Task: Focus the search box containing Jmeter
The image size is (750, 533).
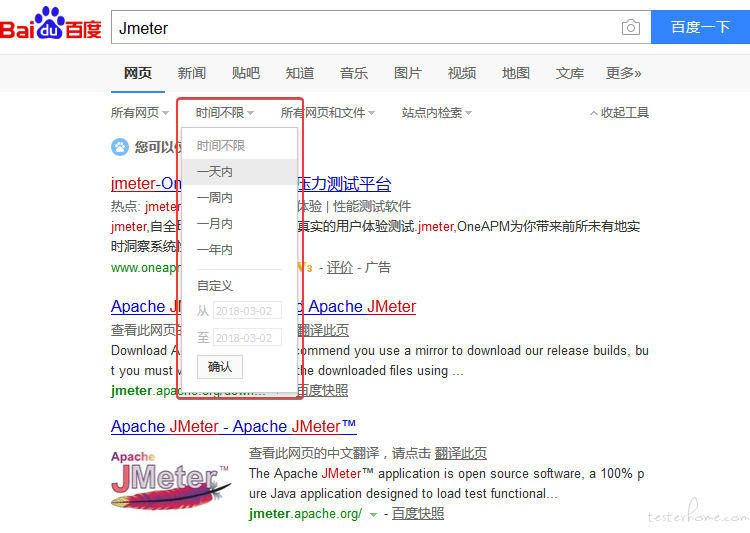Action: [x=381, y=27]
